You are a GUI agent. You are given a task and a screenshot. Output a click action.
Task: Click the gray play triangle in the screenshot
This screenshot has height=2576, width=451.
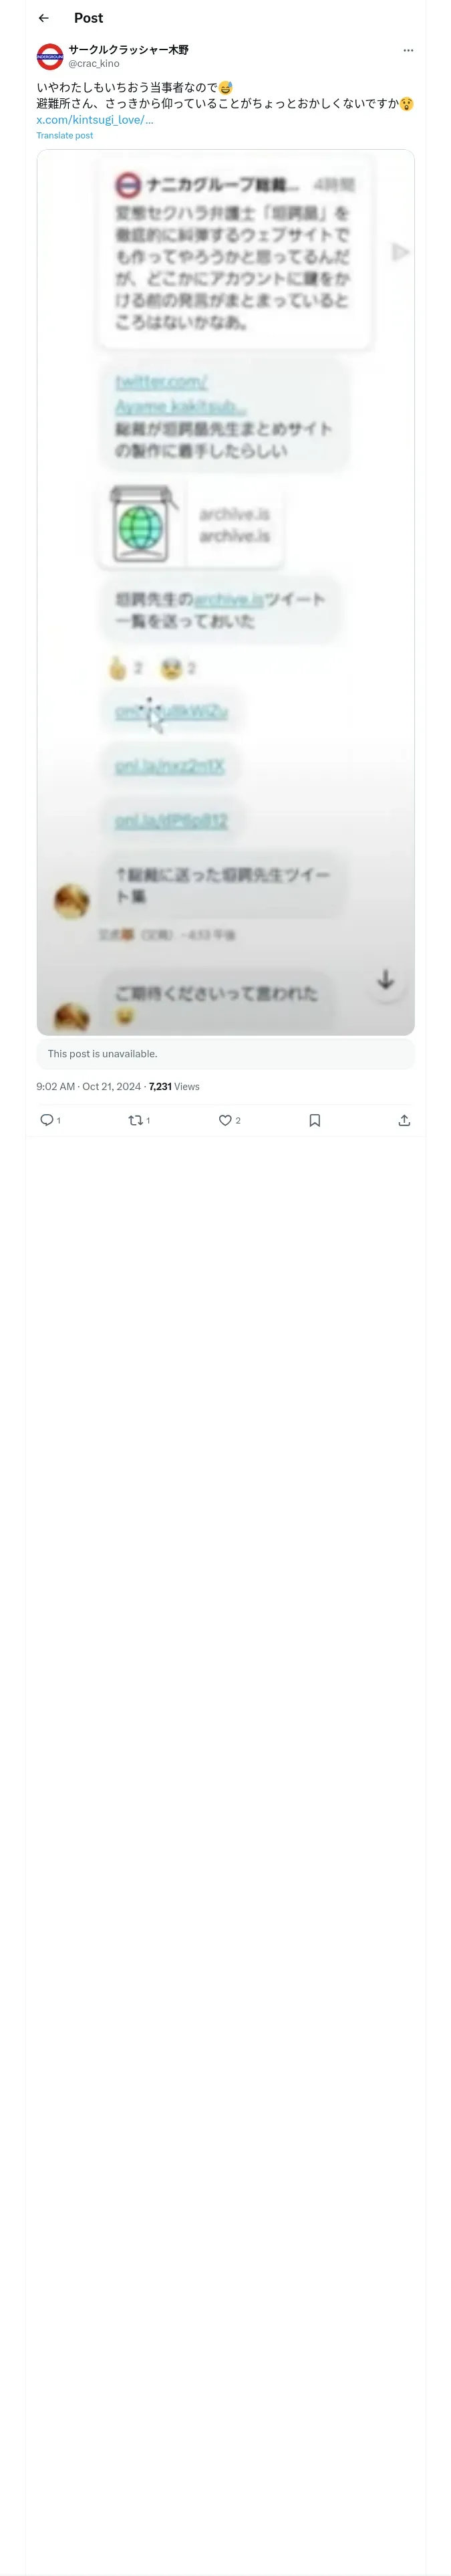click(400, 252)
